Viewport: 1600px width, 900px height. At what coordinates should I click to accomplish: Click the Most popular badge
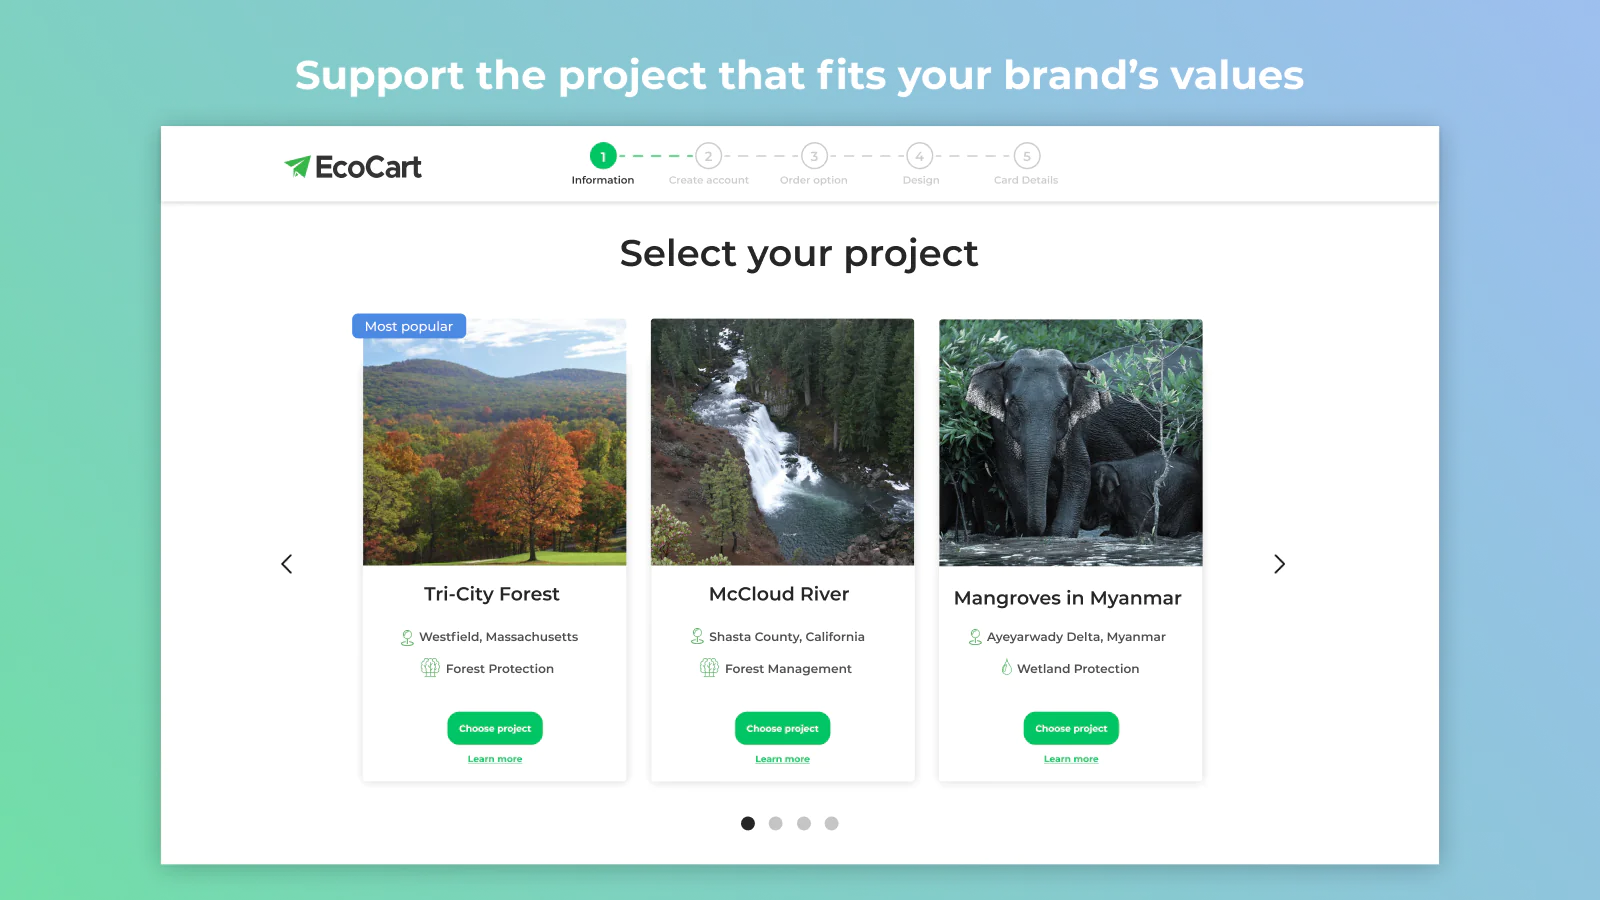[x=409, y=326]
